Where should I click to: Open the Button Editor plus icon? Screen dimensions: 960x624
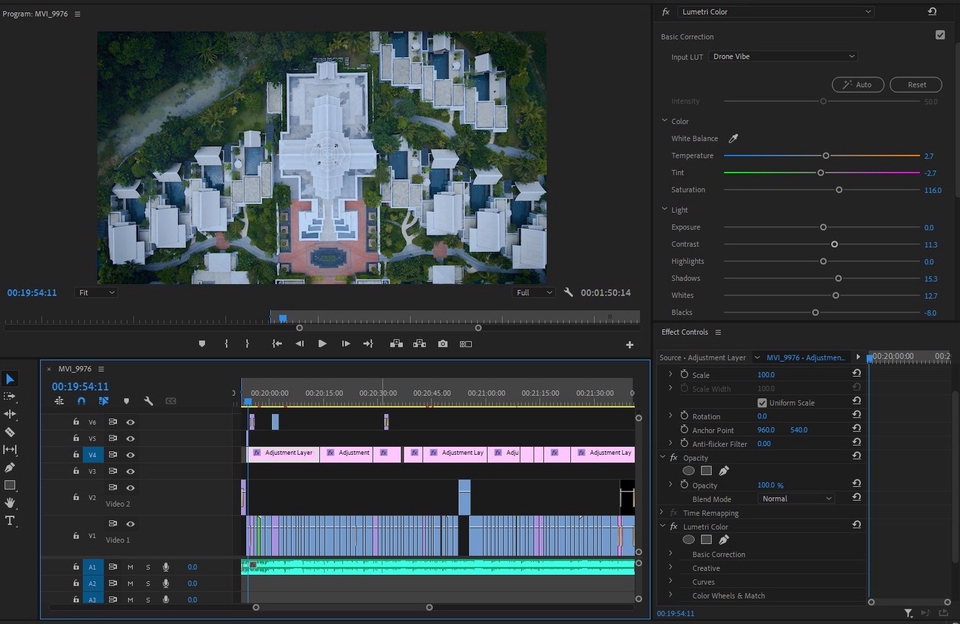[x=629, y=345]
